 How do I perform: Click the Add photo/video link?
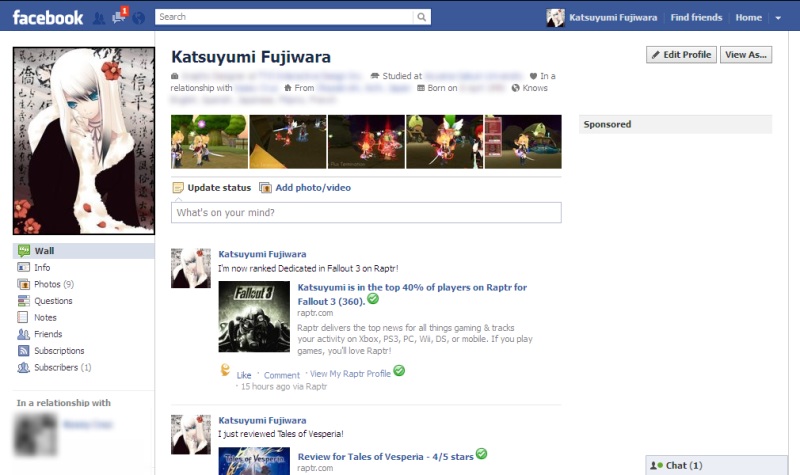pos(313,188)
